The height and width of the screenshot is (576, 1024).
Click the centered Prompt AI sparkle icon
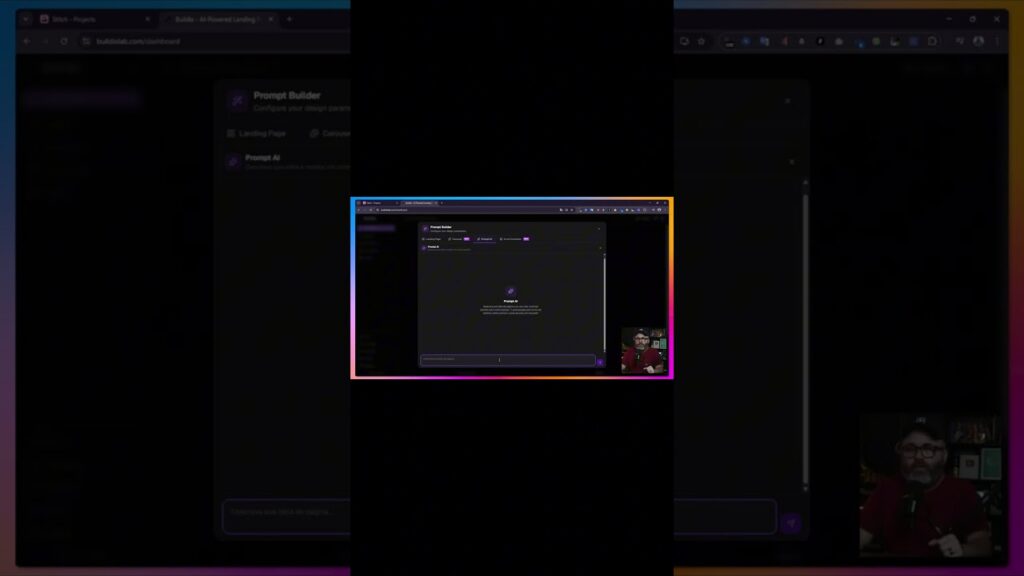[x=511, y=291]
